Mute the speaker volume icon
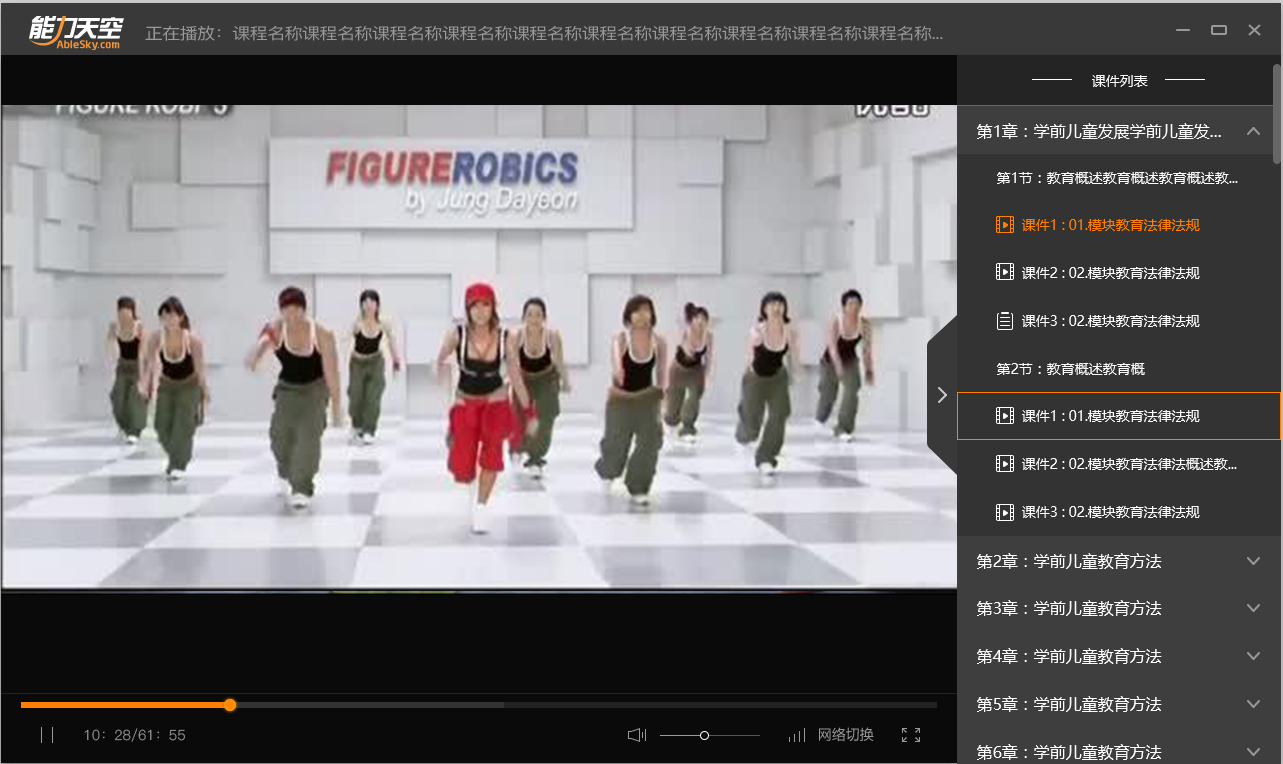The height and width of the screenshot is (764, 1283). click(637, 735)
